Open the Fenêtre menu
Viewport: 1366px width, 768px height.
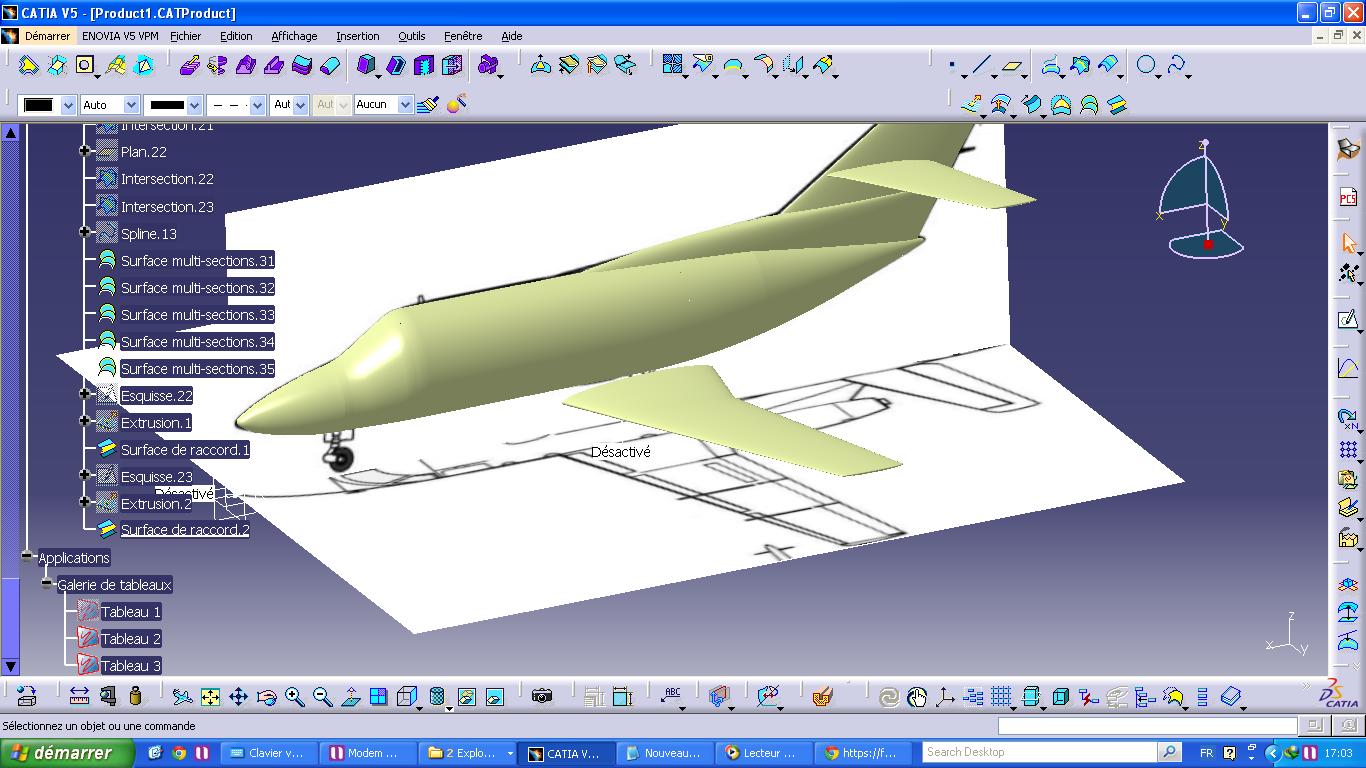click(x=463, y=36)
